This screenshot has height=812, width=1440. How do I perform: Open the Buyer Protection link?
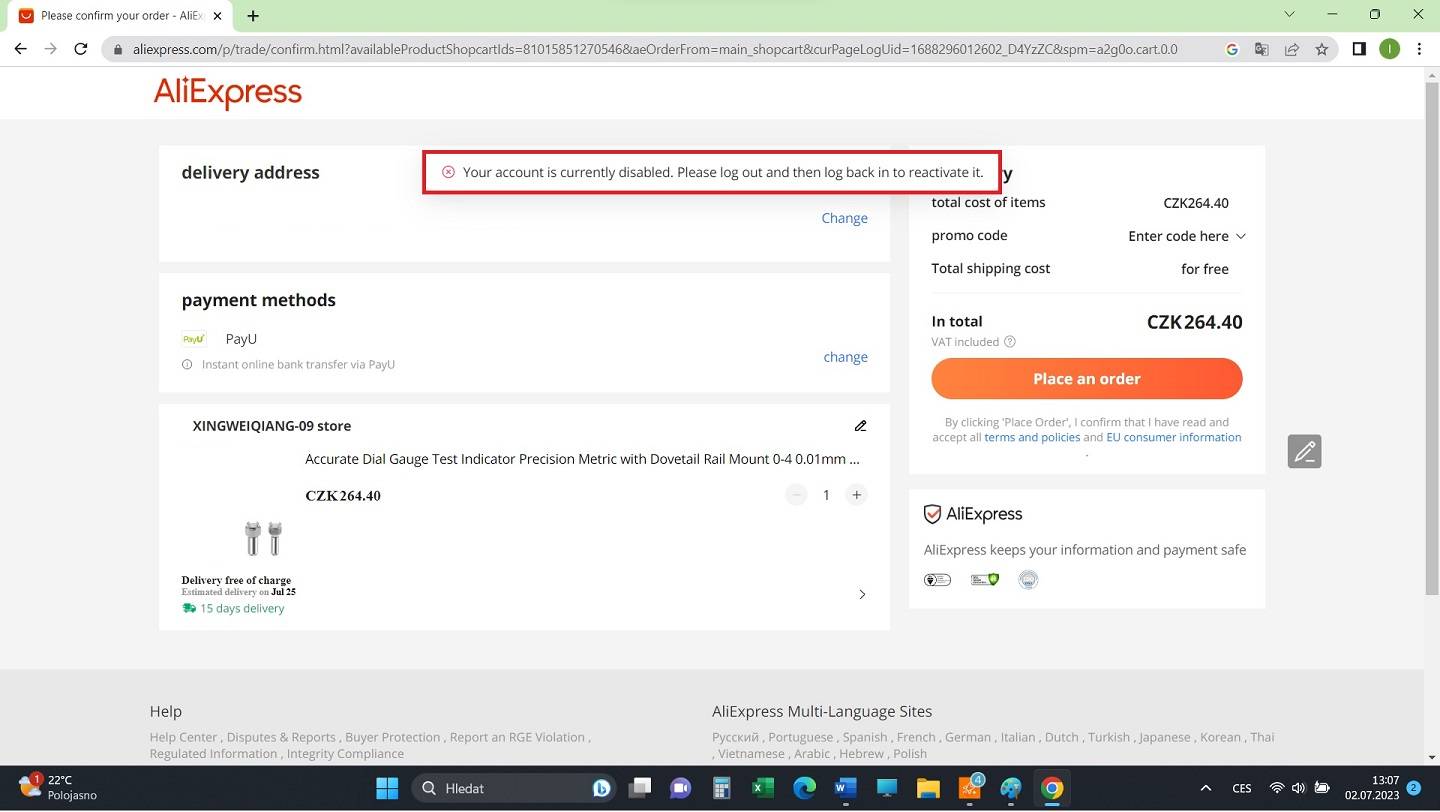(393, 737)
